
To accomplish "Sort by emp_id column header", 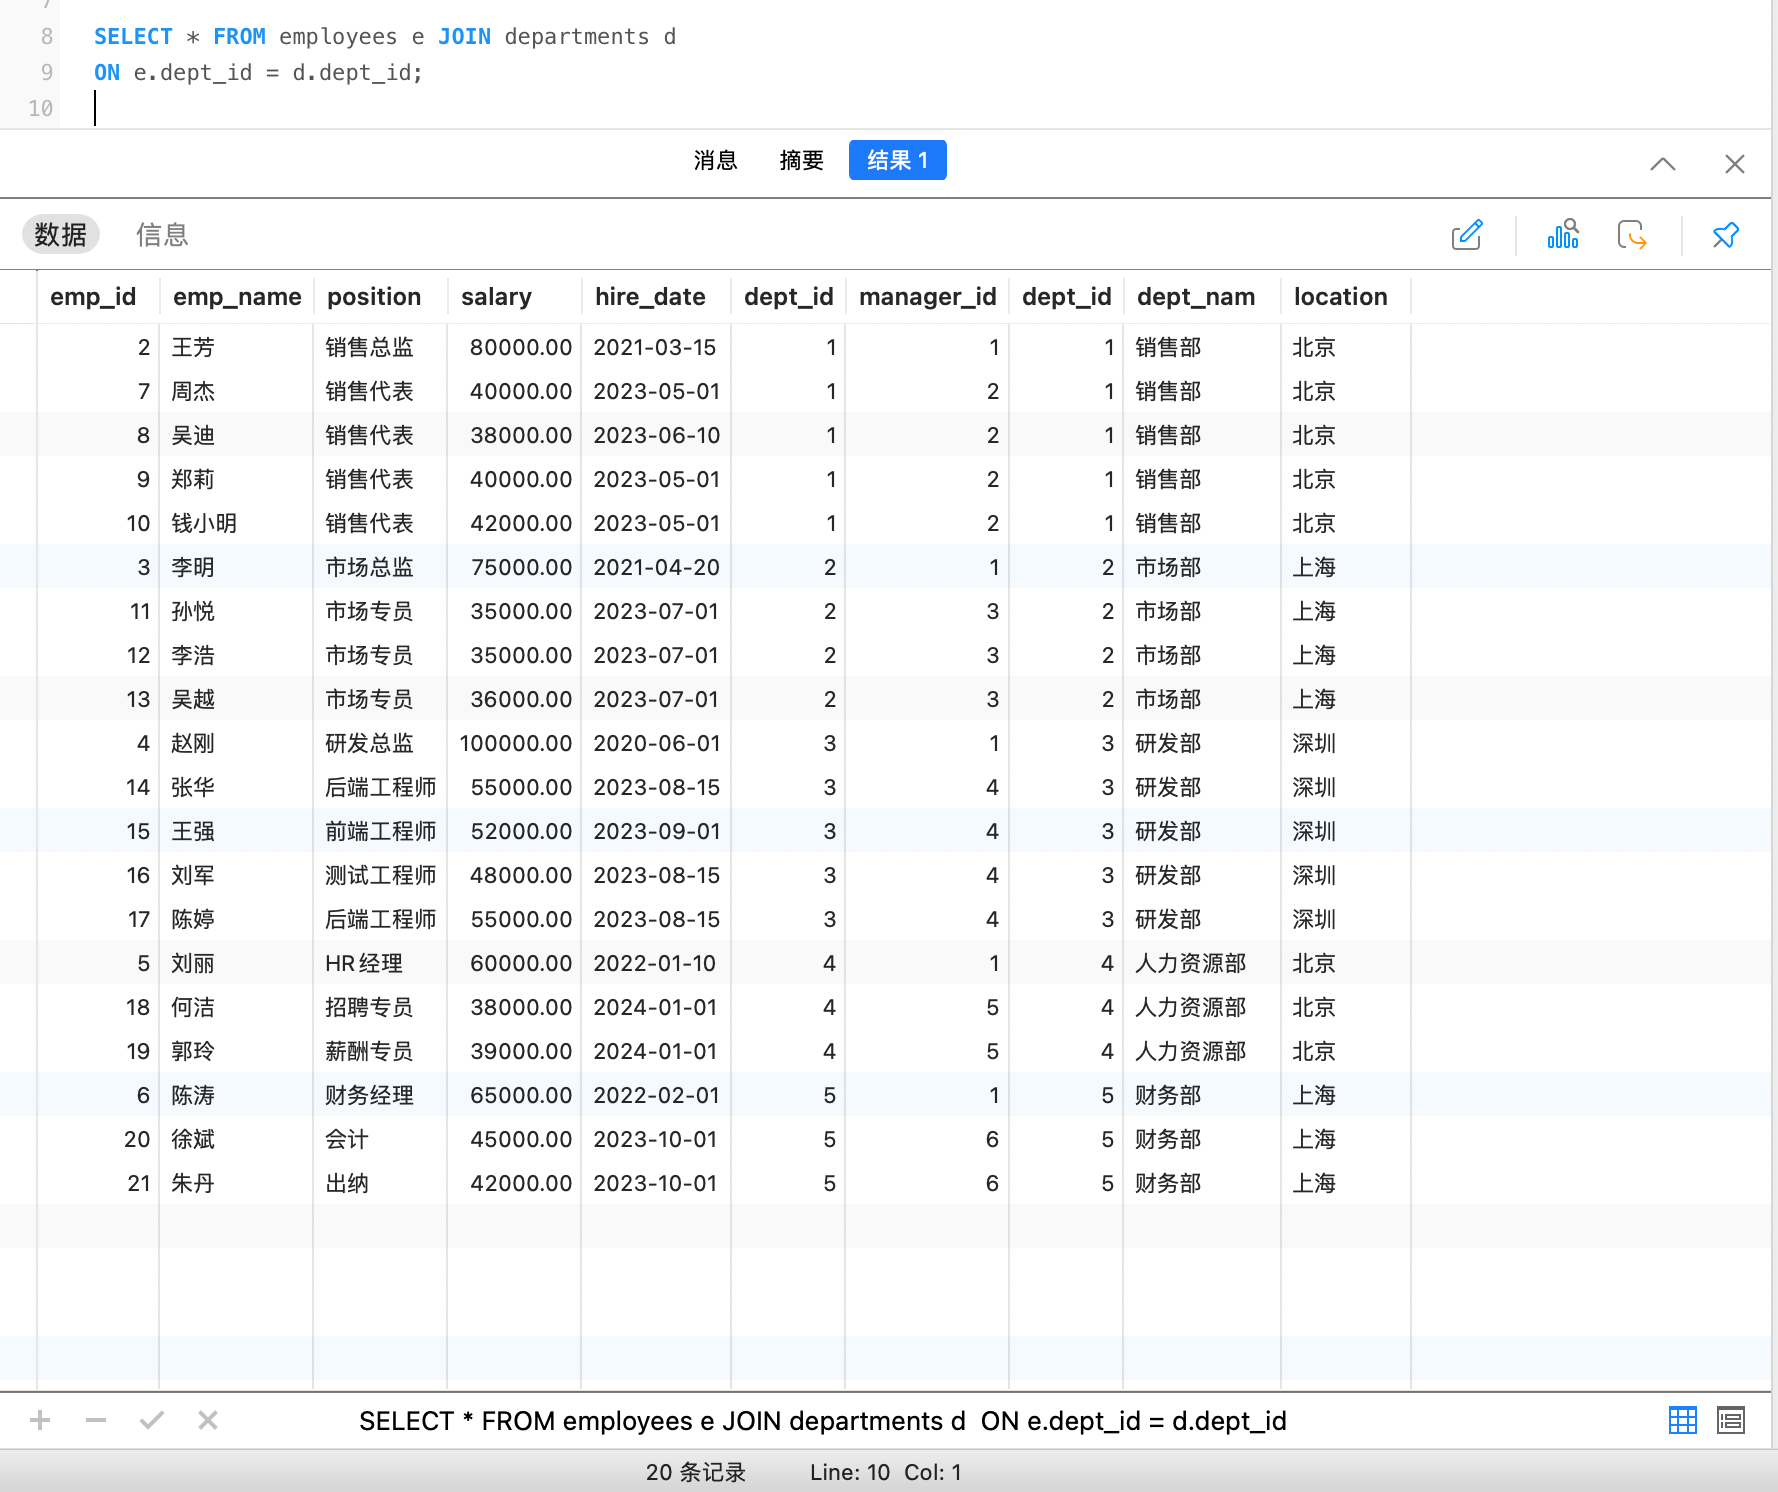I will [93, 297].
